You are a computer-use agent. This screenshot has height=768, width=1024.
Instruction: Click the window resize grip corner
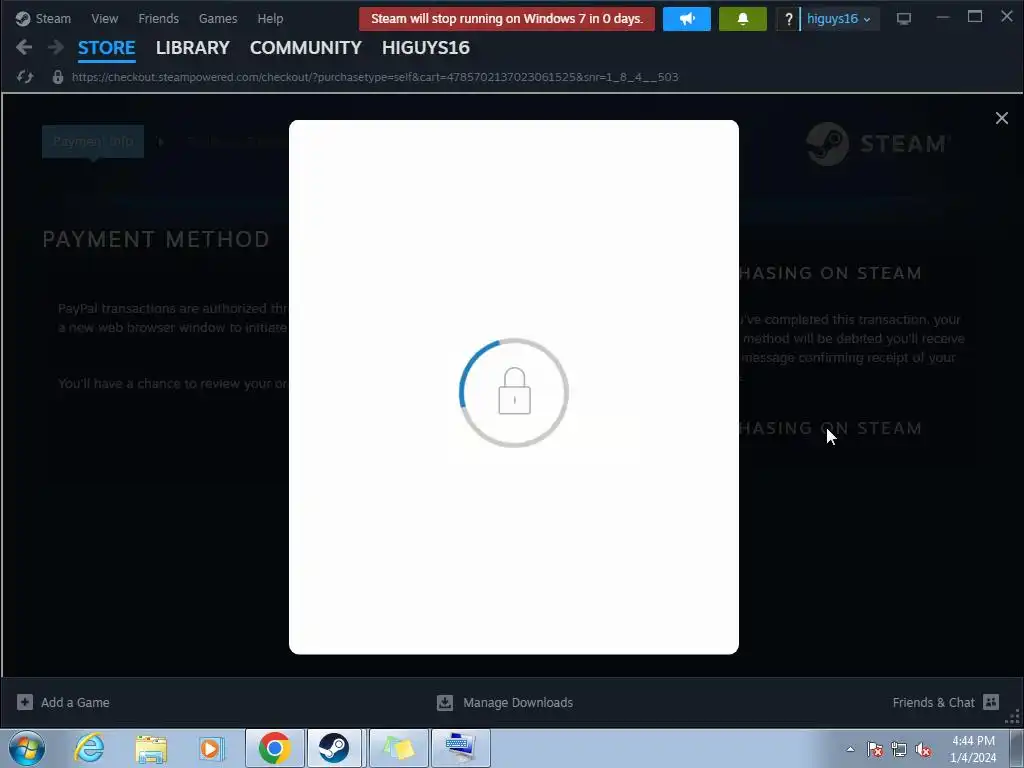pos(1014,718)
